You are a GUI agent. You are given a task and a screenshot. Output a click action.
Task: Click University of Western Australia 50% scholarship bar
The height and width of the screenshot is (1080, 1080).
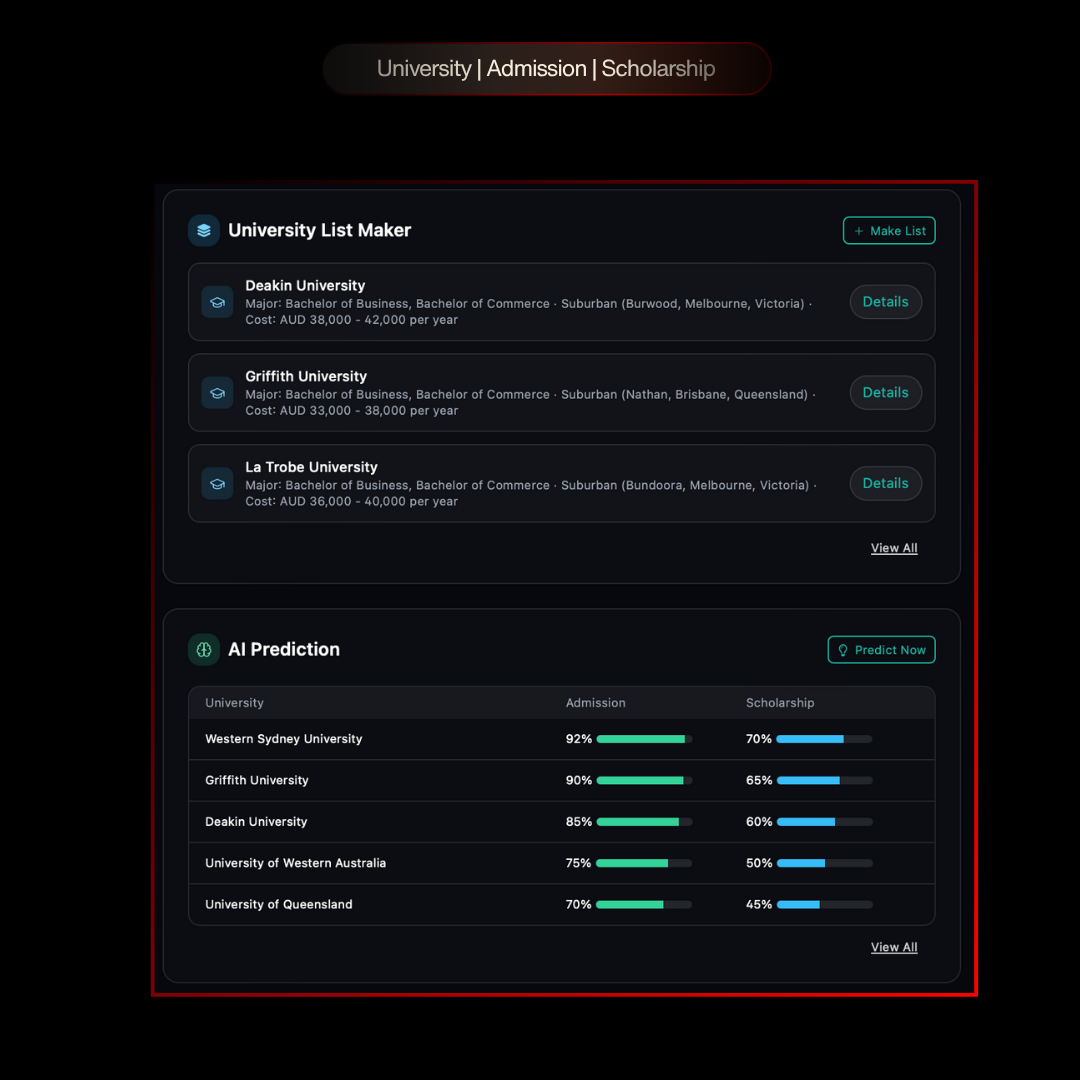tap(824, 863)
